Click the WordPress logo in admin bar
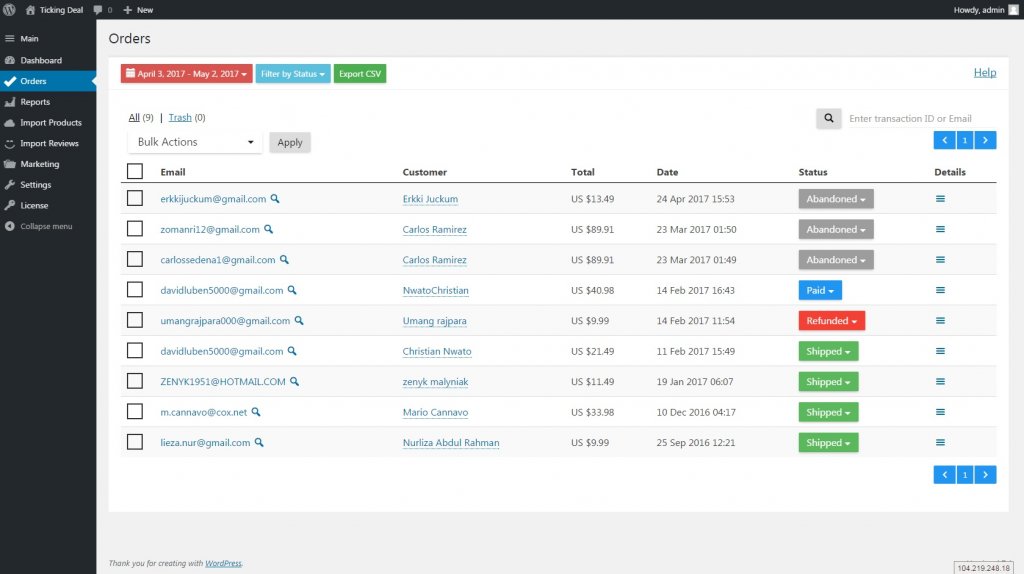The image size is (1024, 574). click(10, 9)
